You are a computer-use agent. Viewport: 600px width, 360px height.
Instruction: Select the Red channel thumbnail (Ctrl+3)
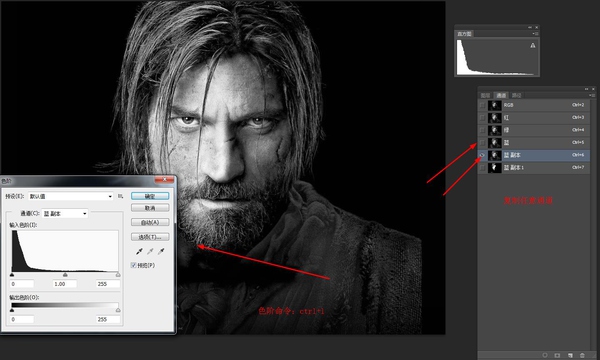tap(495, 117)
